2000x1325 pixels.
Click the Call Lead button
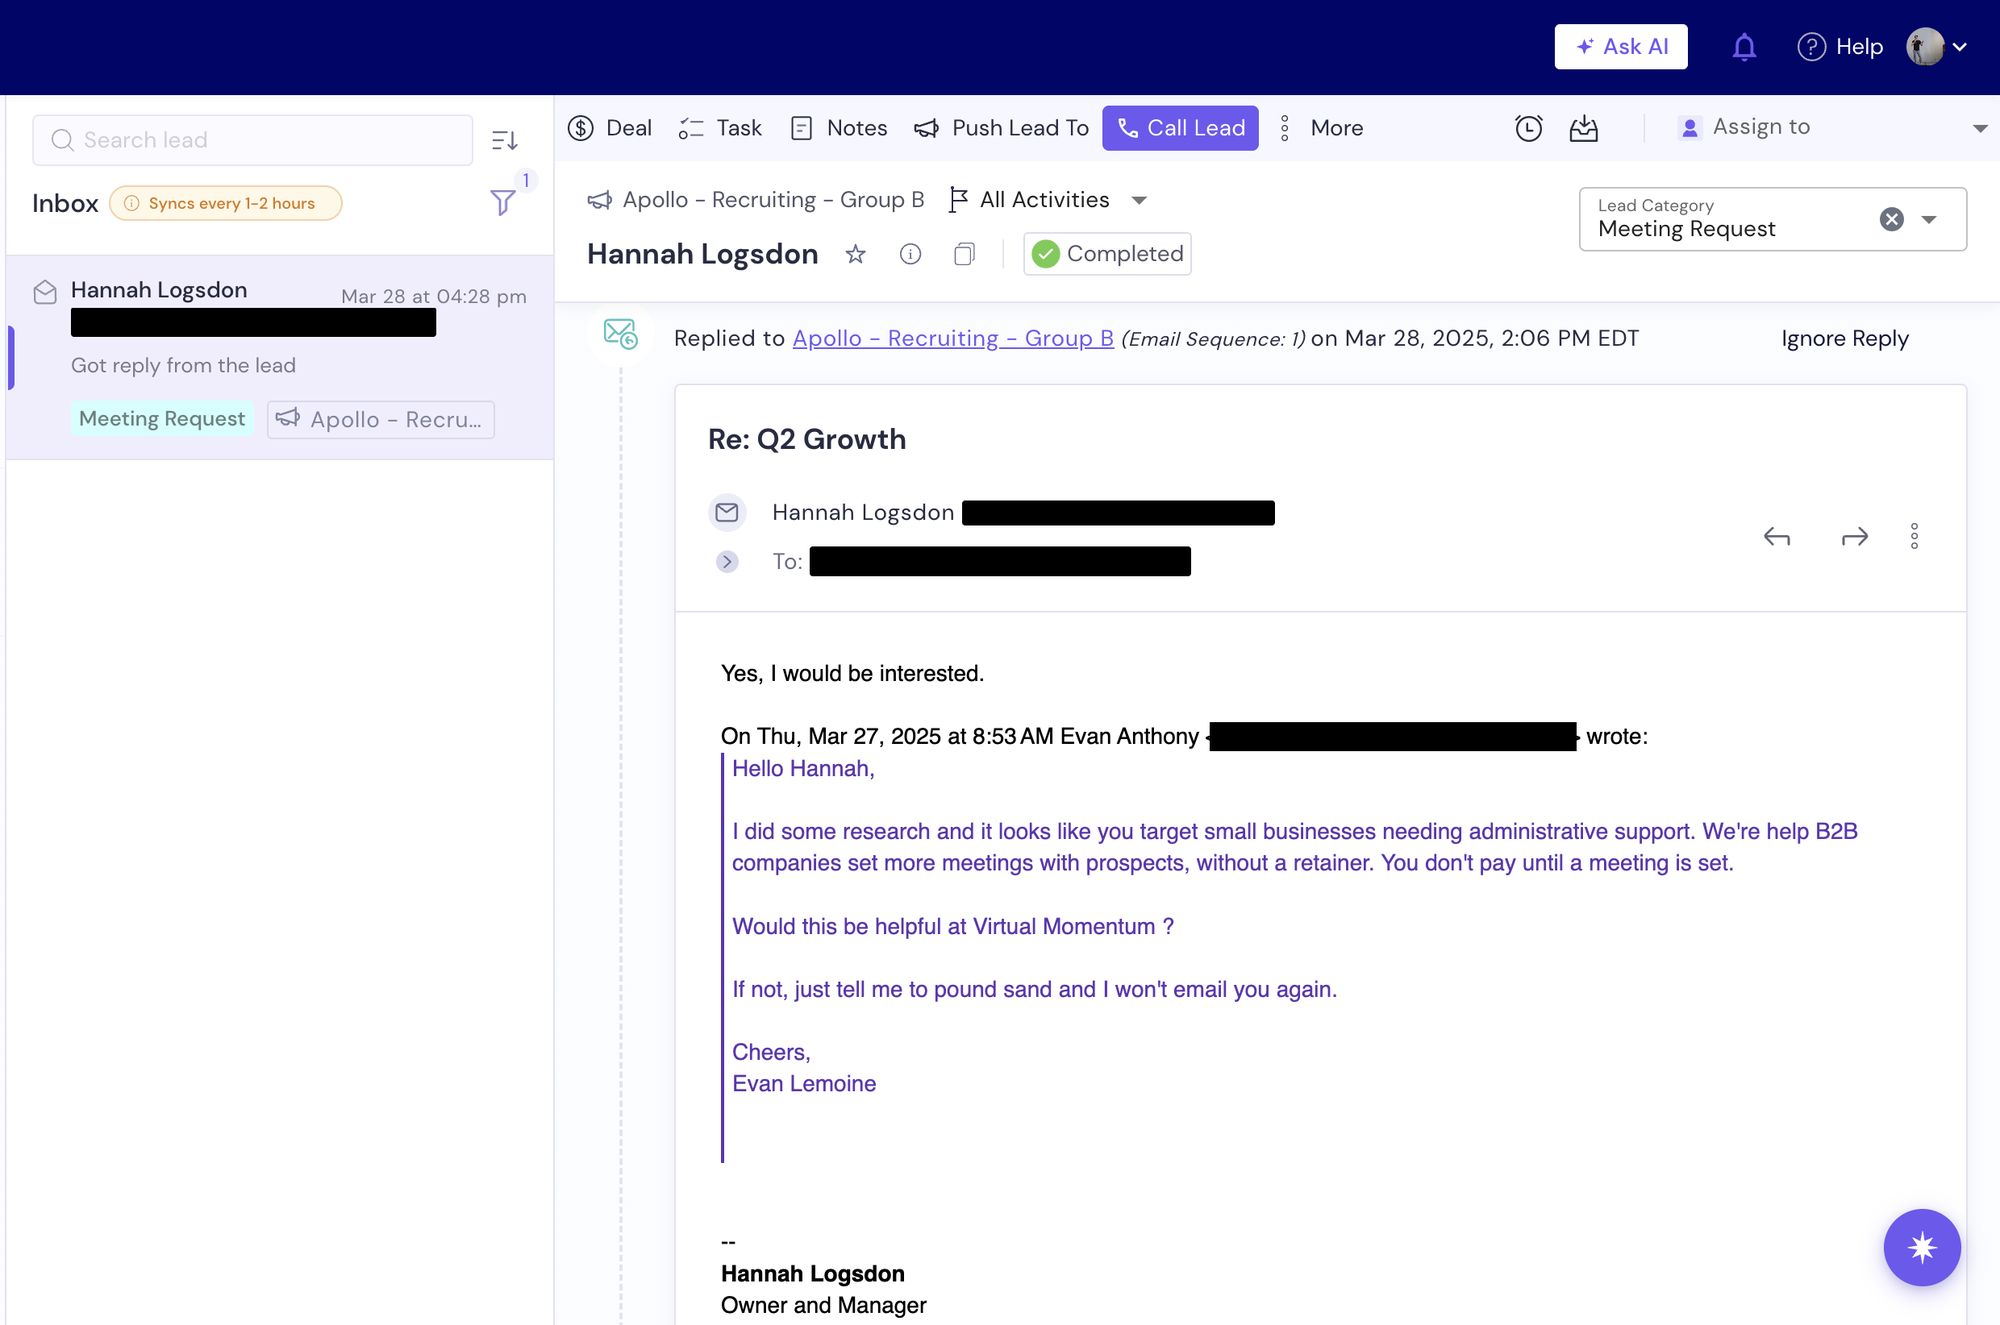click(1180, 128)
